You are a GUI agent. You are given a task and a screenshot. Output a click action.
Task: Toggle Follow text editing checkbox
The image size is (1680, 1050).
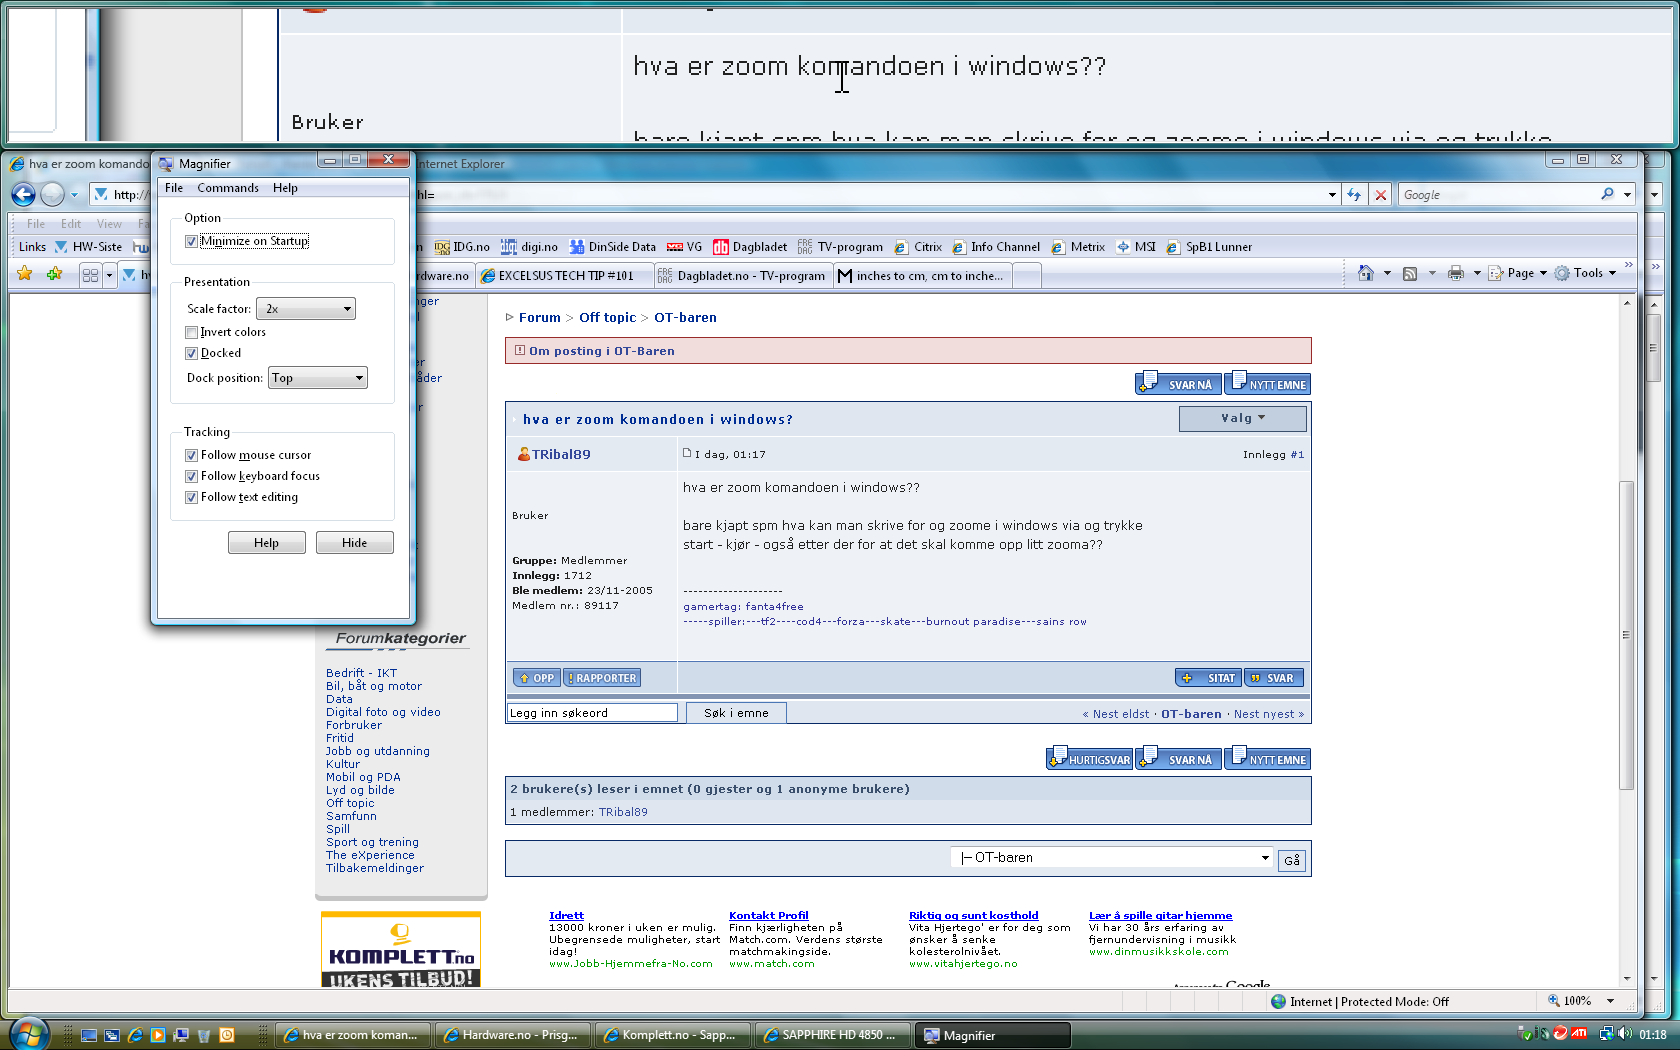pos(191,497)
